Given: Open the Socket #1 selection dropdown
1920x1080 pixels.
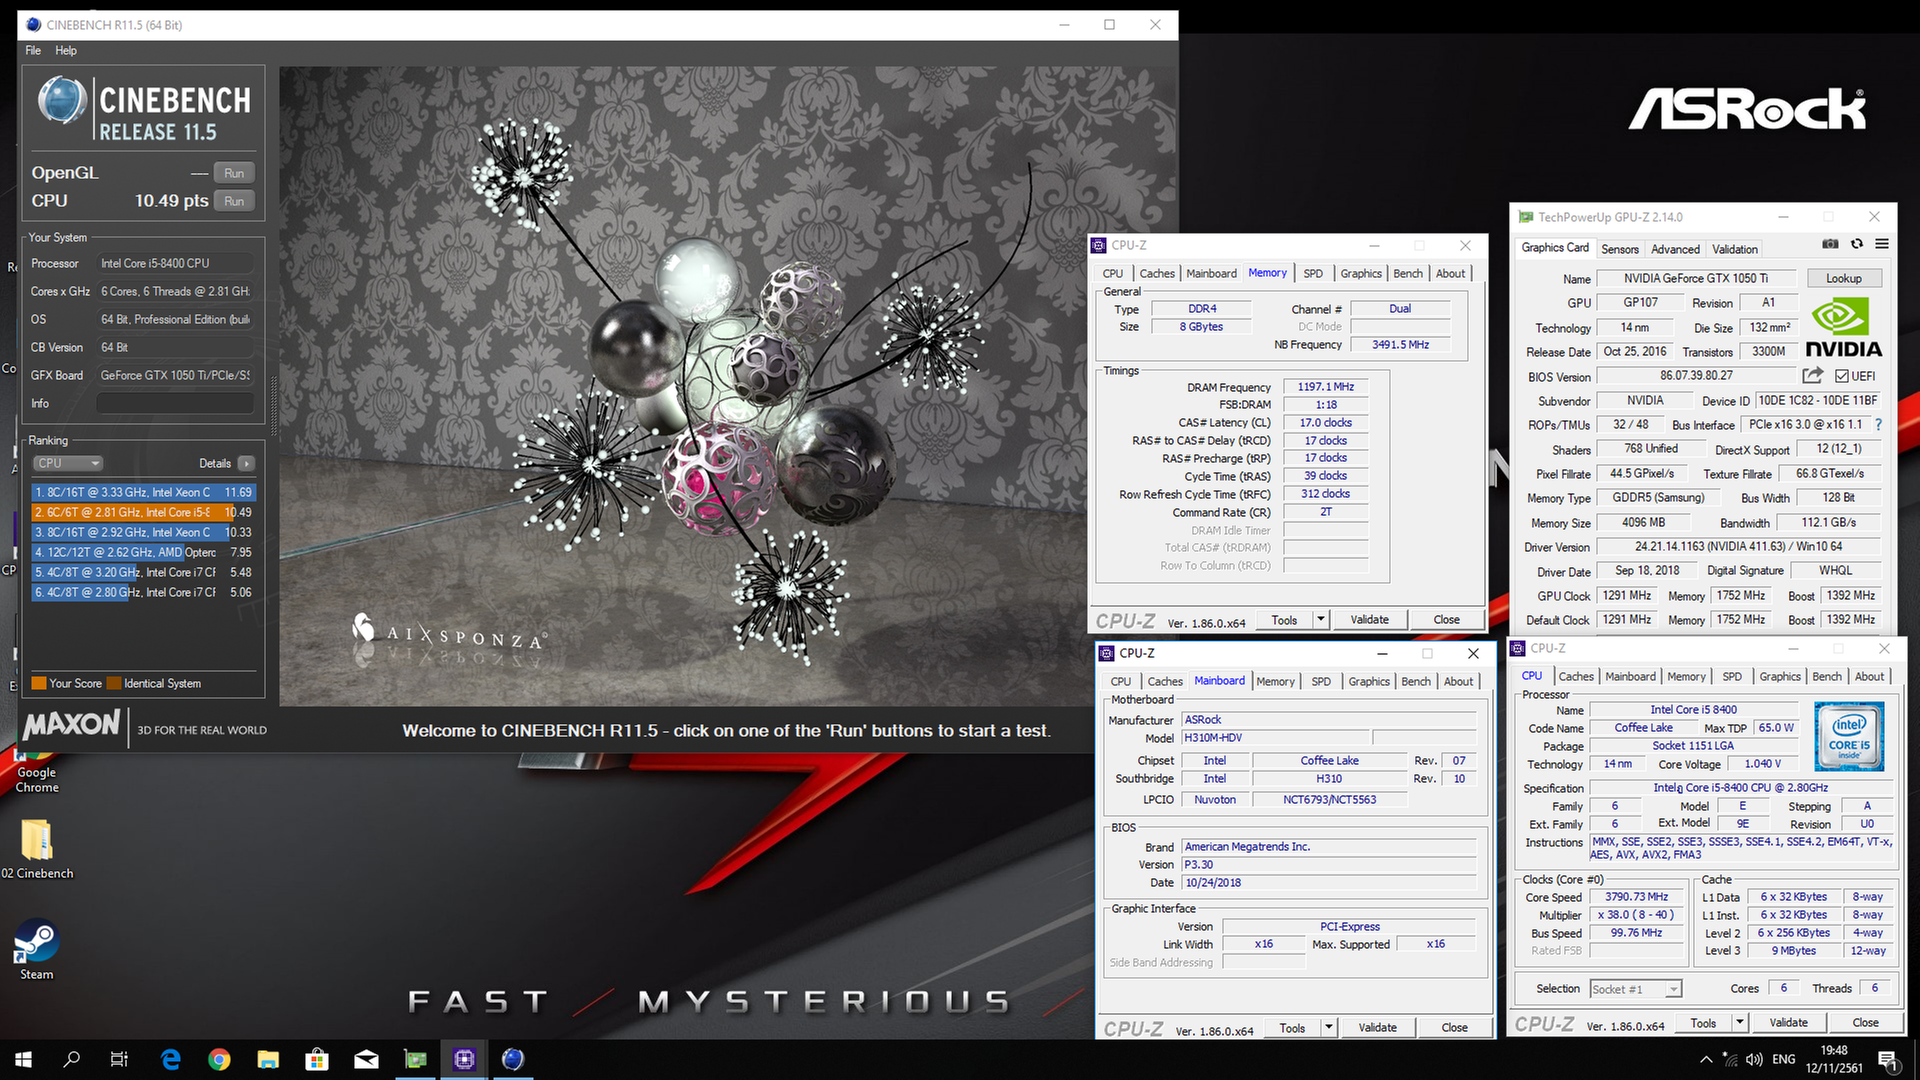Looking at the screenshot, I should (1636, 989).
